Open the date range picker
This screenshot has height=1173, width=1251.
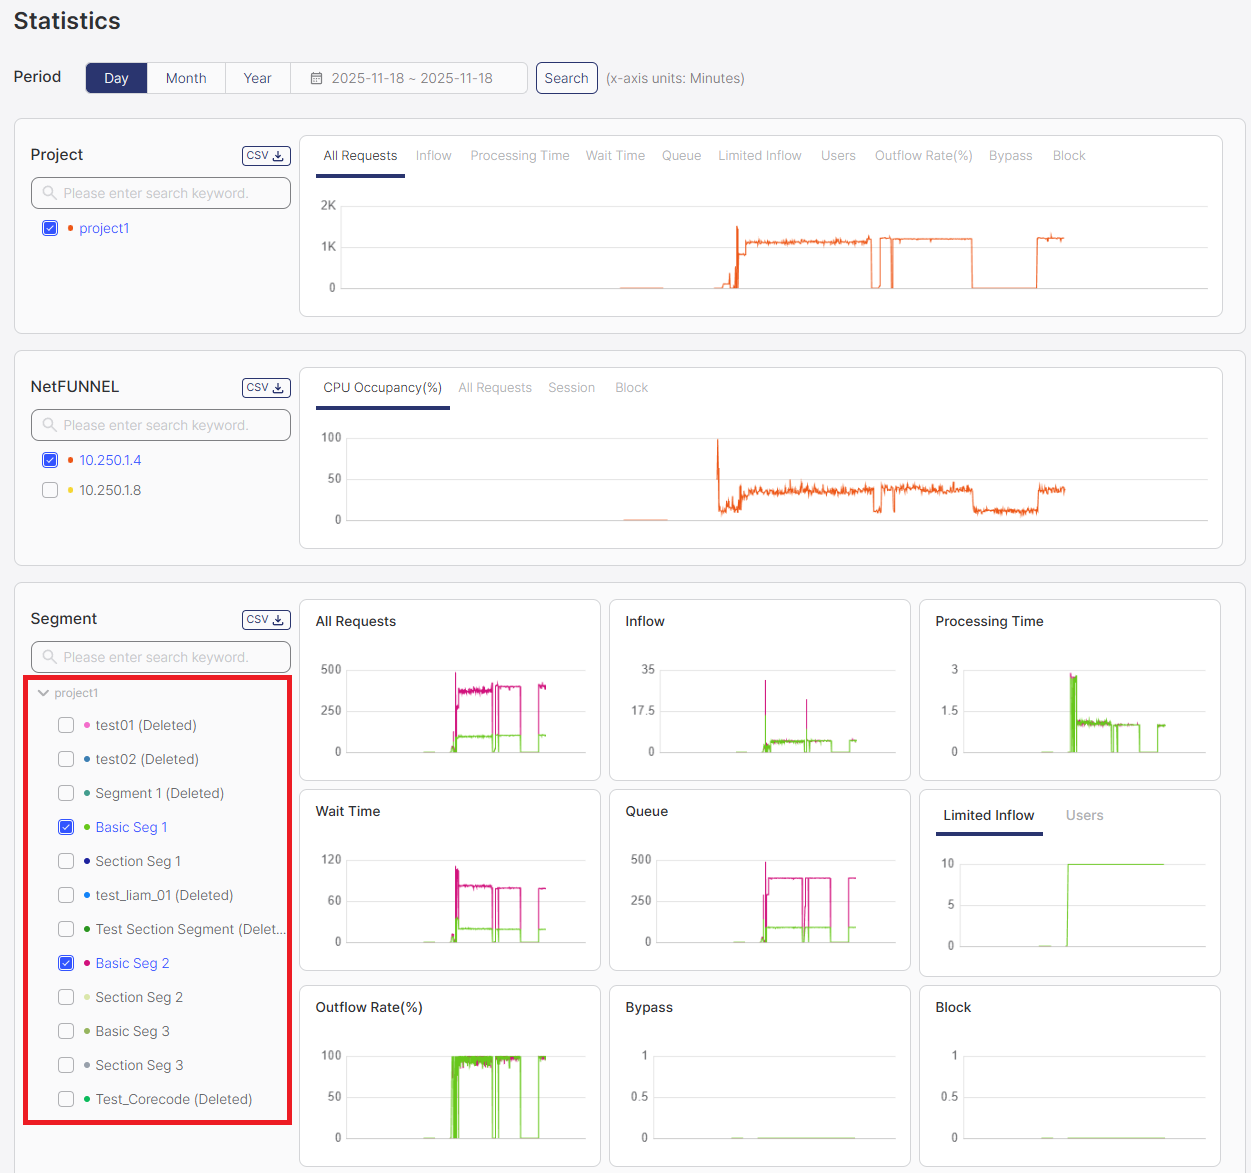[x=411, y=79]
